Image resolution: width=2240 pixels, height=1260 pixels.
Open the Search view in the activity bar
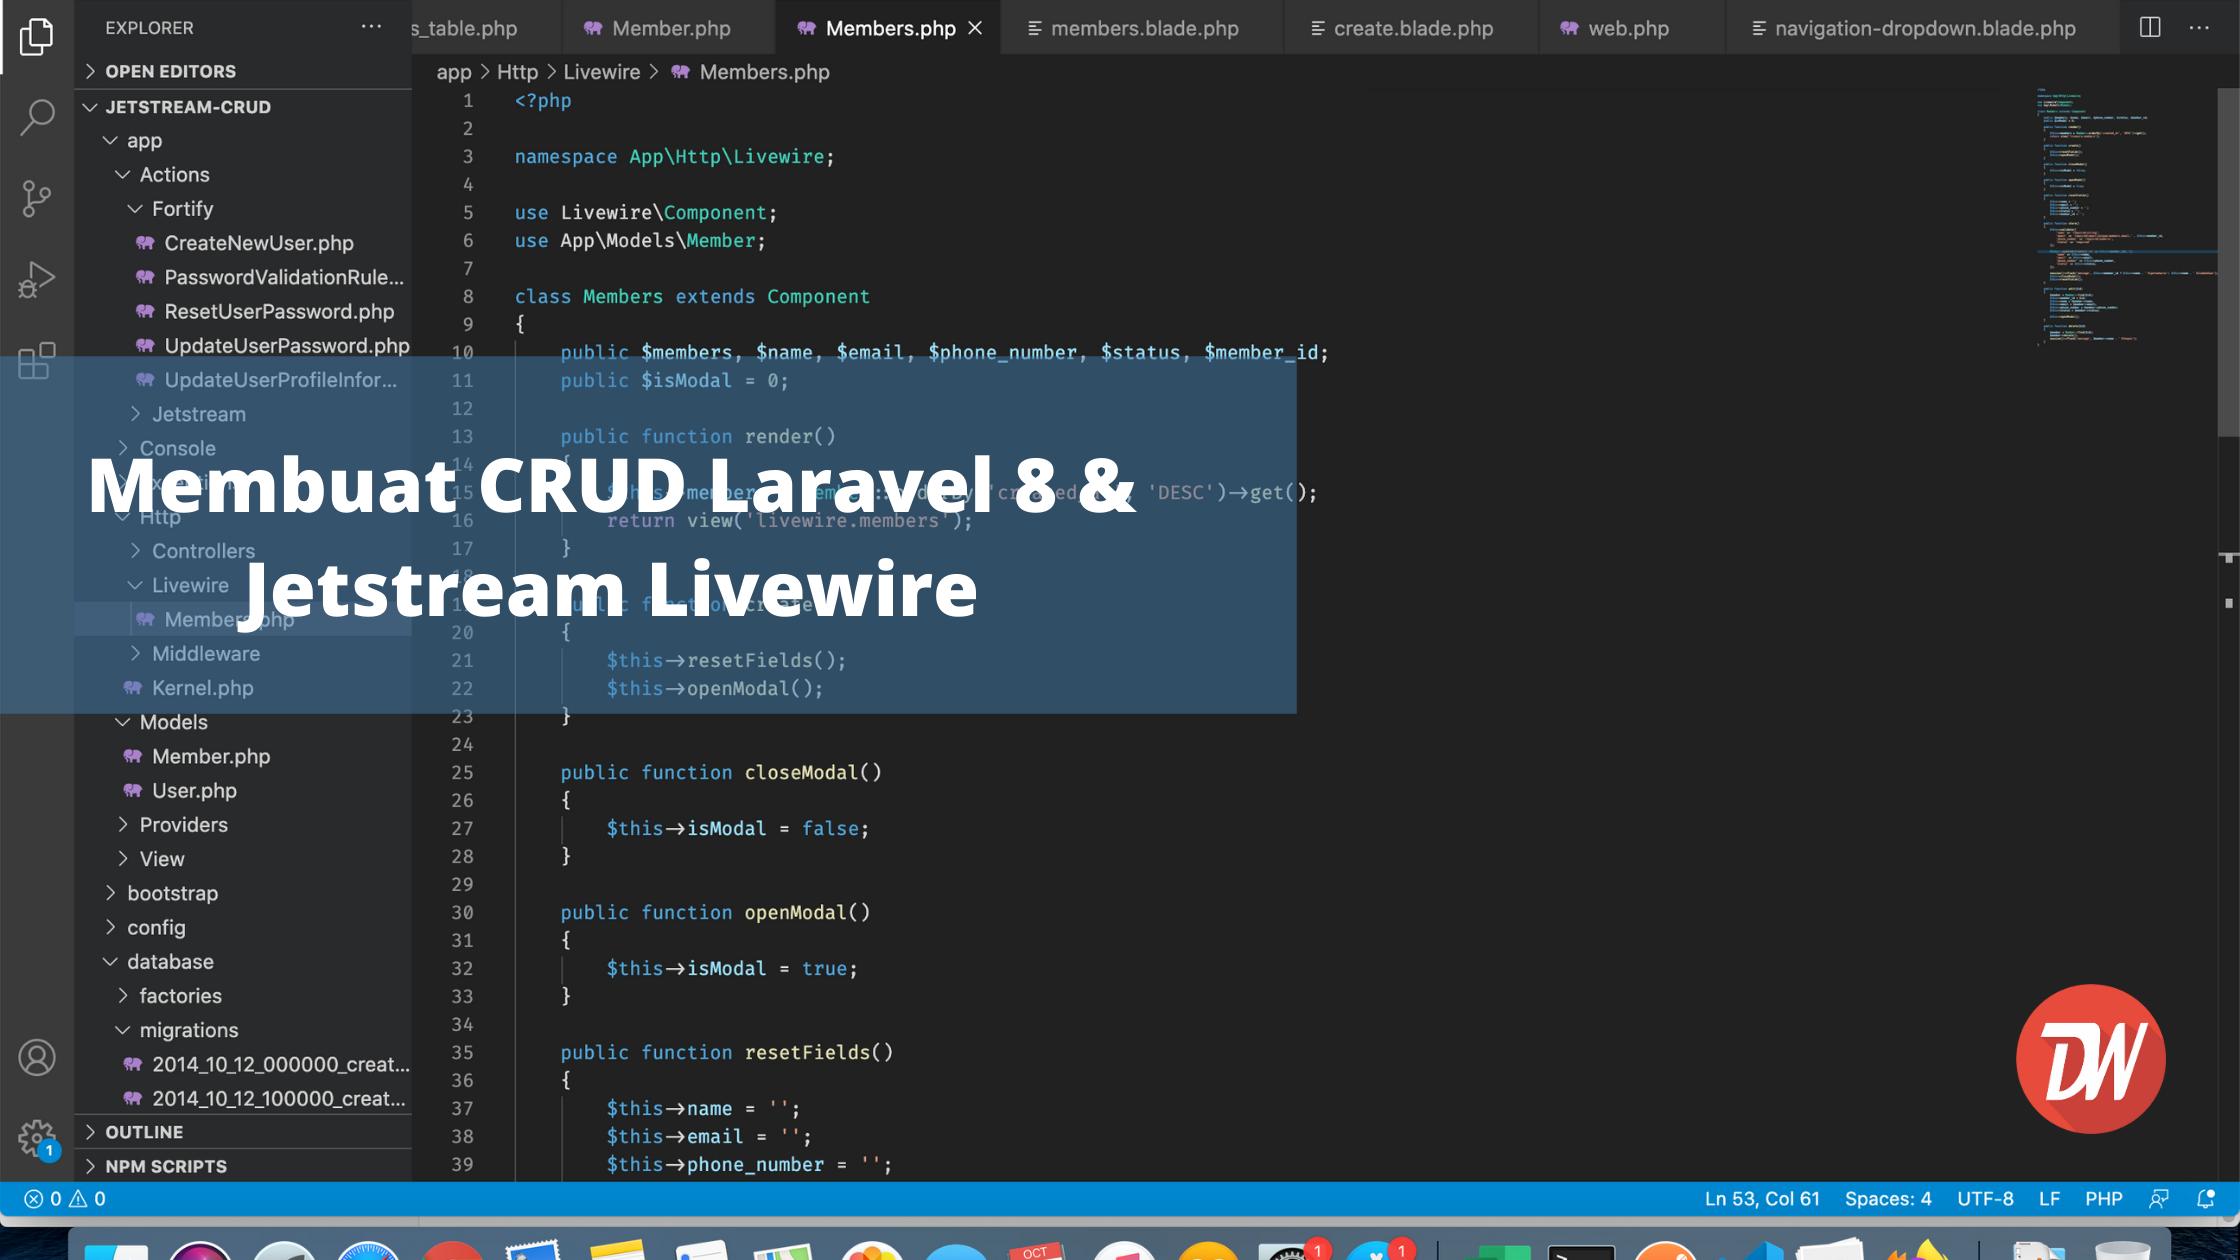[x=37, y=117]
